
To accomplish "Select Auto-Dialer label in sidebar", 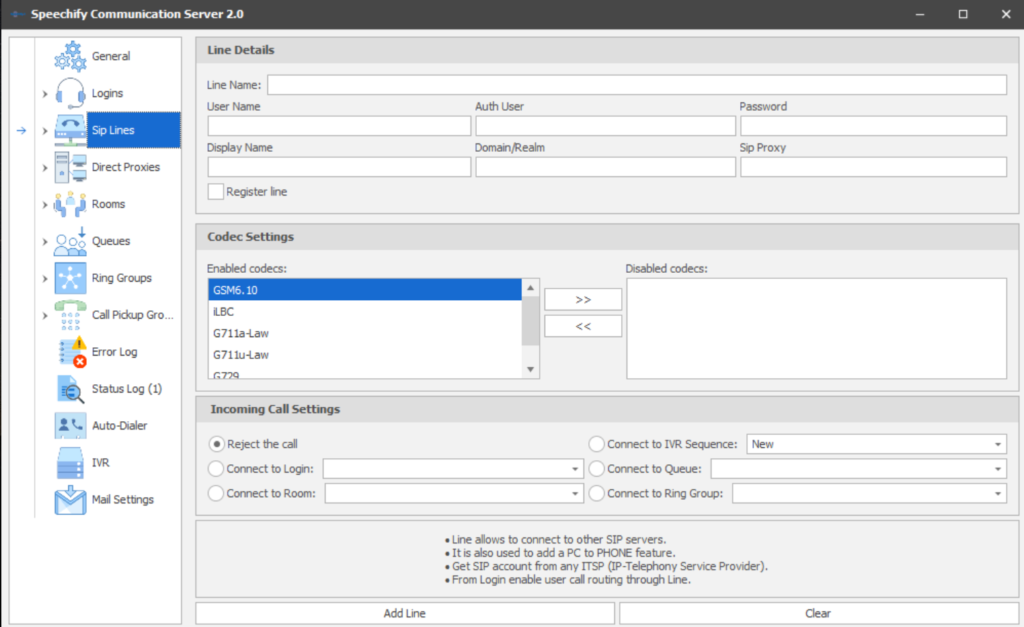I will point(120,425).
